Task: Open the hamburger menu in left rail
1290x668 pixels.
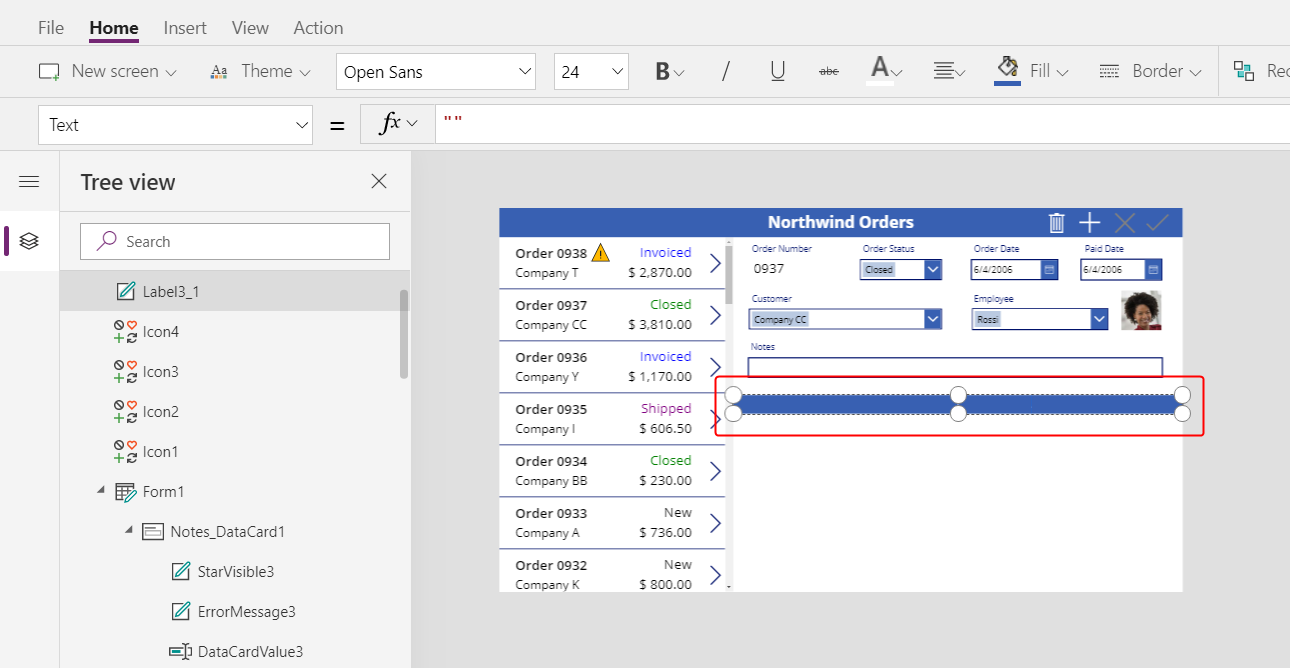Action: 29,181
